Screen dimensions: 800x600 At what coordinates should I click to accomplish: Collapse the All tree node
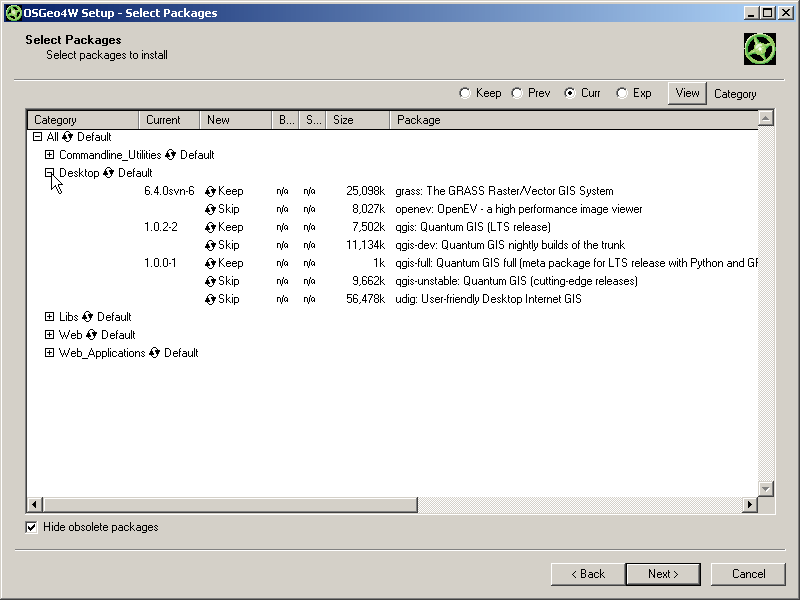click(x=37, y=137)
